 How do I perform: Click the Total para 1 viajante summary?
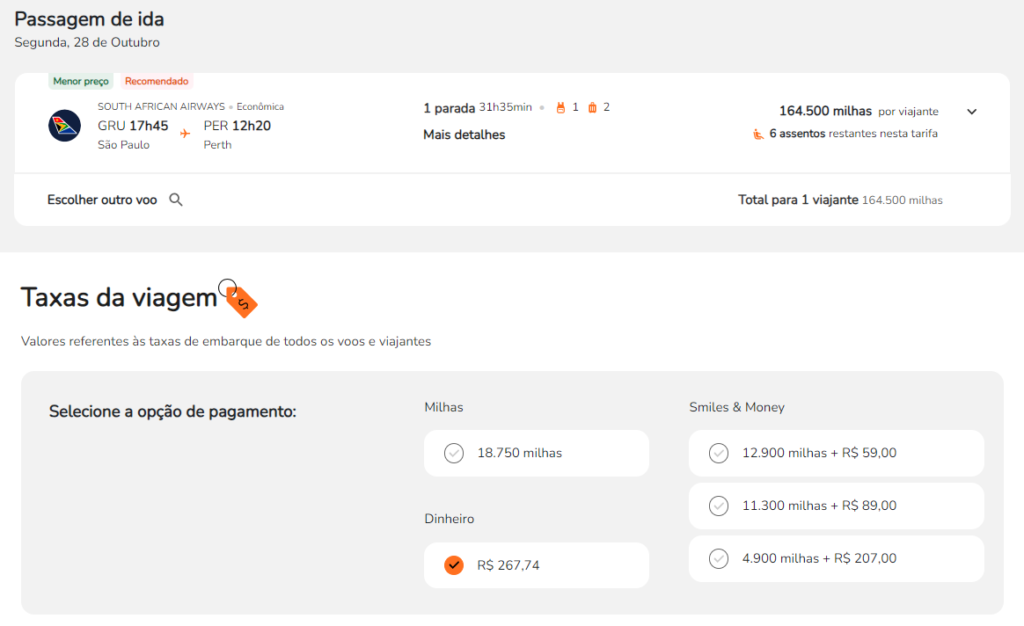click(839, 200)
